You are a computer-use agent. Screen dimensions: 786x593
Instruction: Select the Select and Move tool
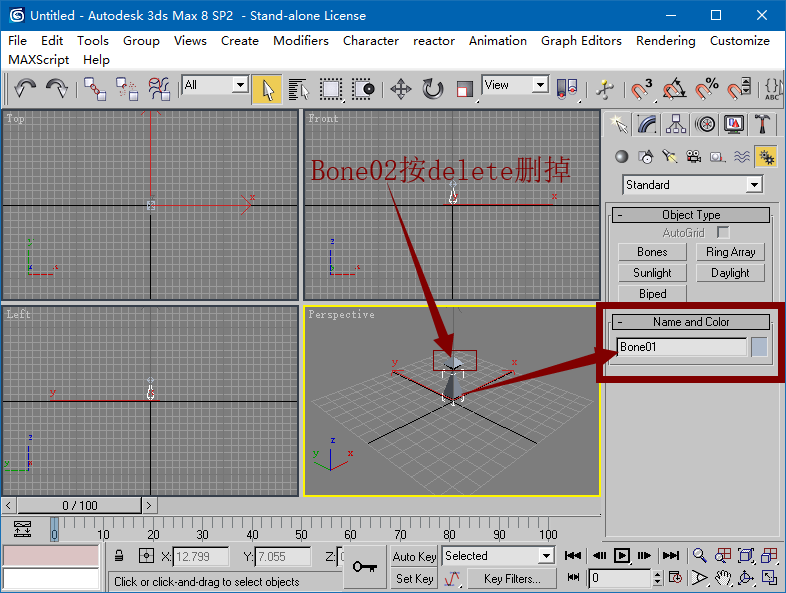(400, 89)
